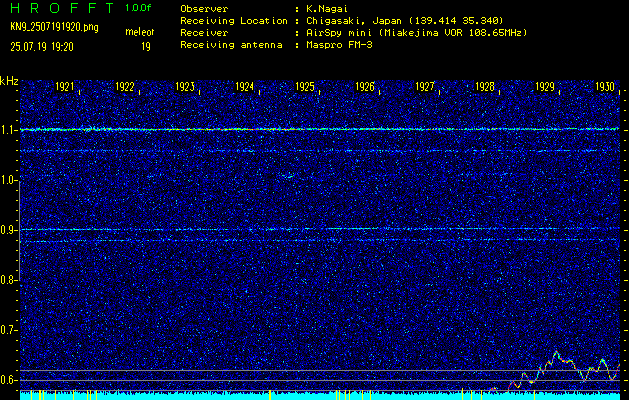
Task: Select the file name KN9_2507191920.png
Action: tap(54, 28)
